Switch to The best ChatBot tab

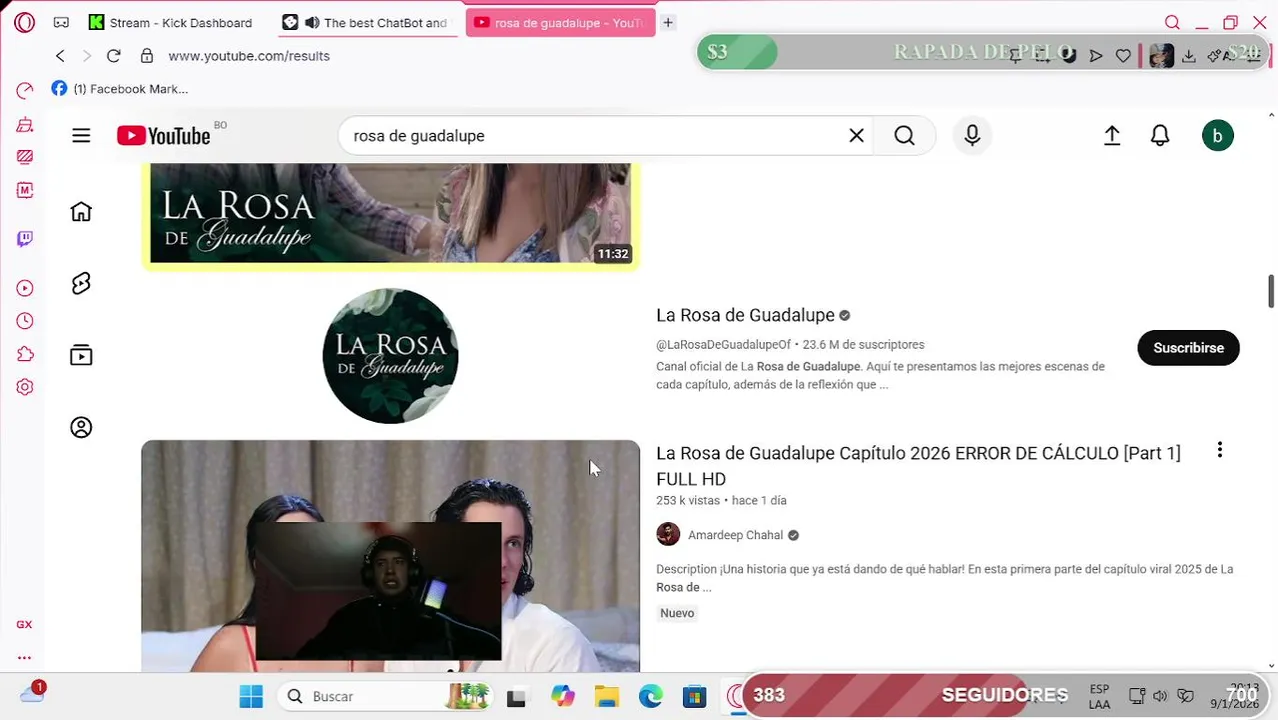pos(366,22)
